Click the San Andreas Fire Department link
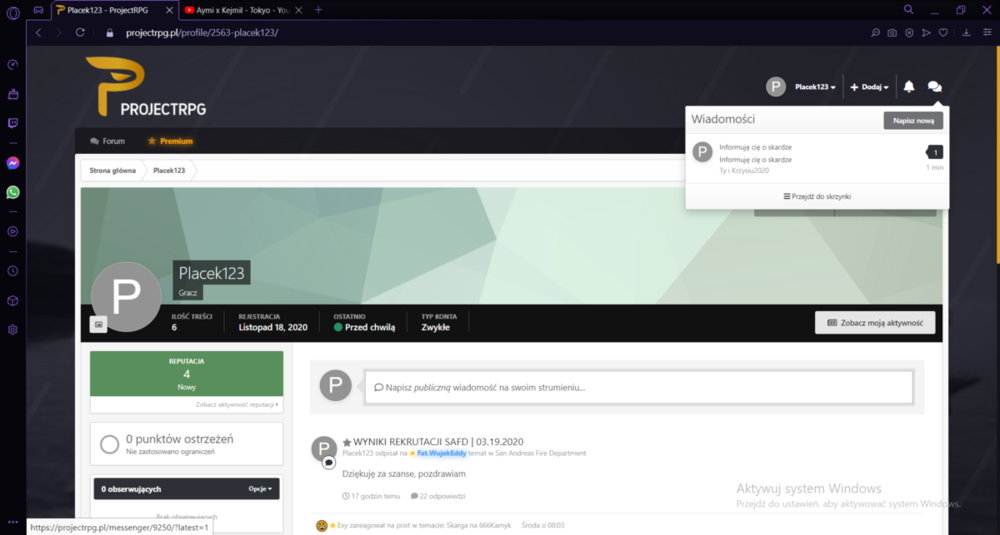This screenshot has height=535, width=1000. click(x=540, y=453)
